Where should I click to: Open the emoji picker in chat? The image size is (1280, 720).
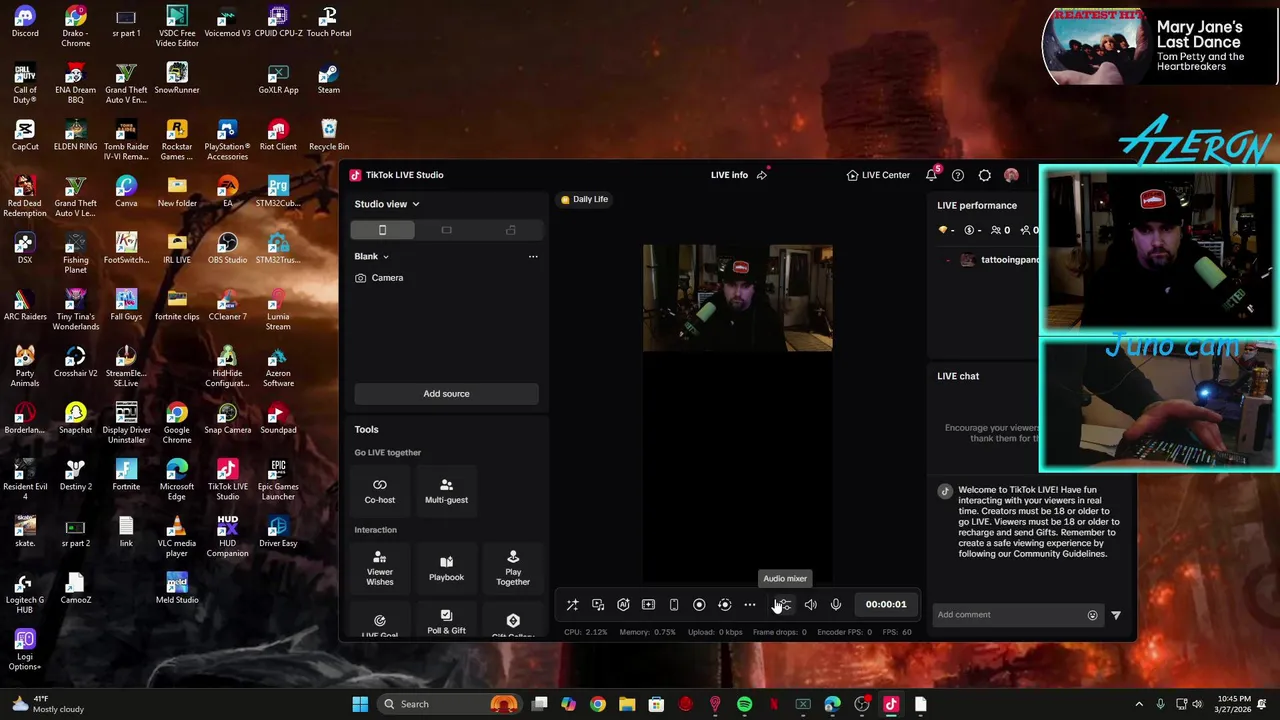(x=1092, y=615)
